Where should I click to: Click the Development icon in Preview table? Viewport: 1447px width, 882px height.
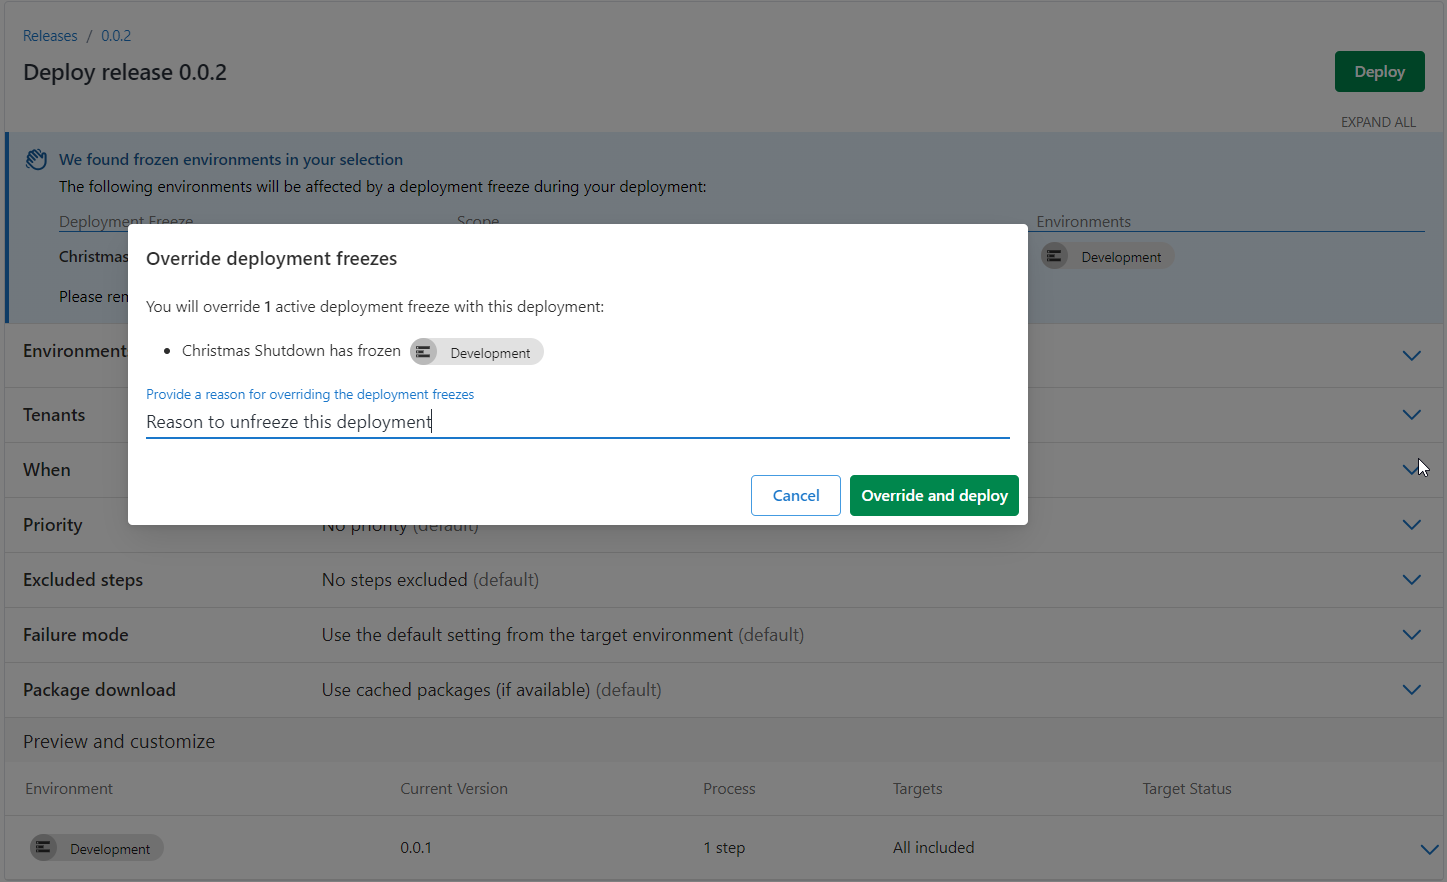(43, 847)
